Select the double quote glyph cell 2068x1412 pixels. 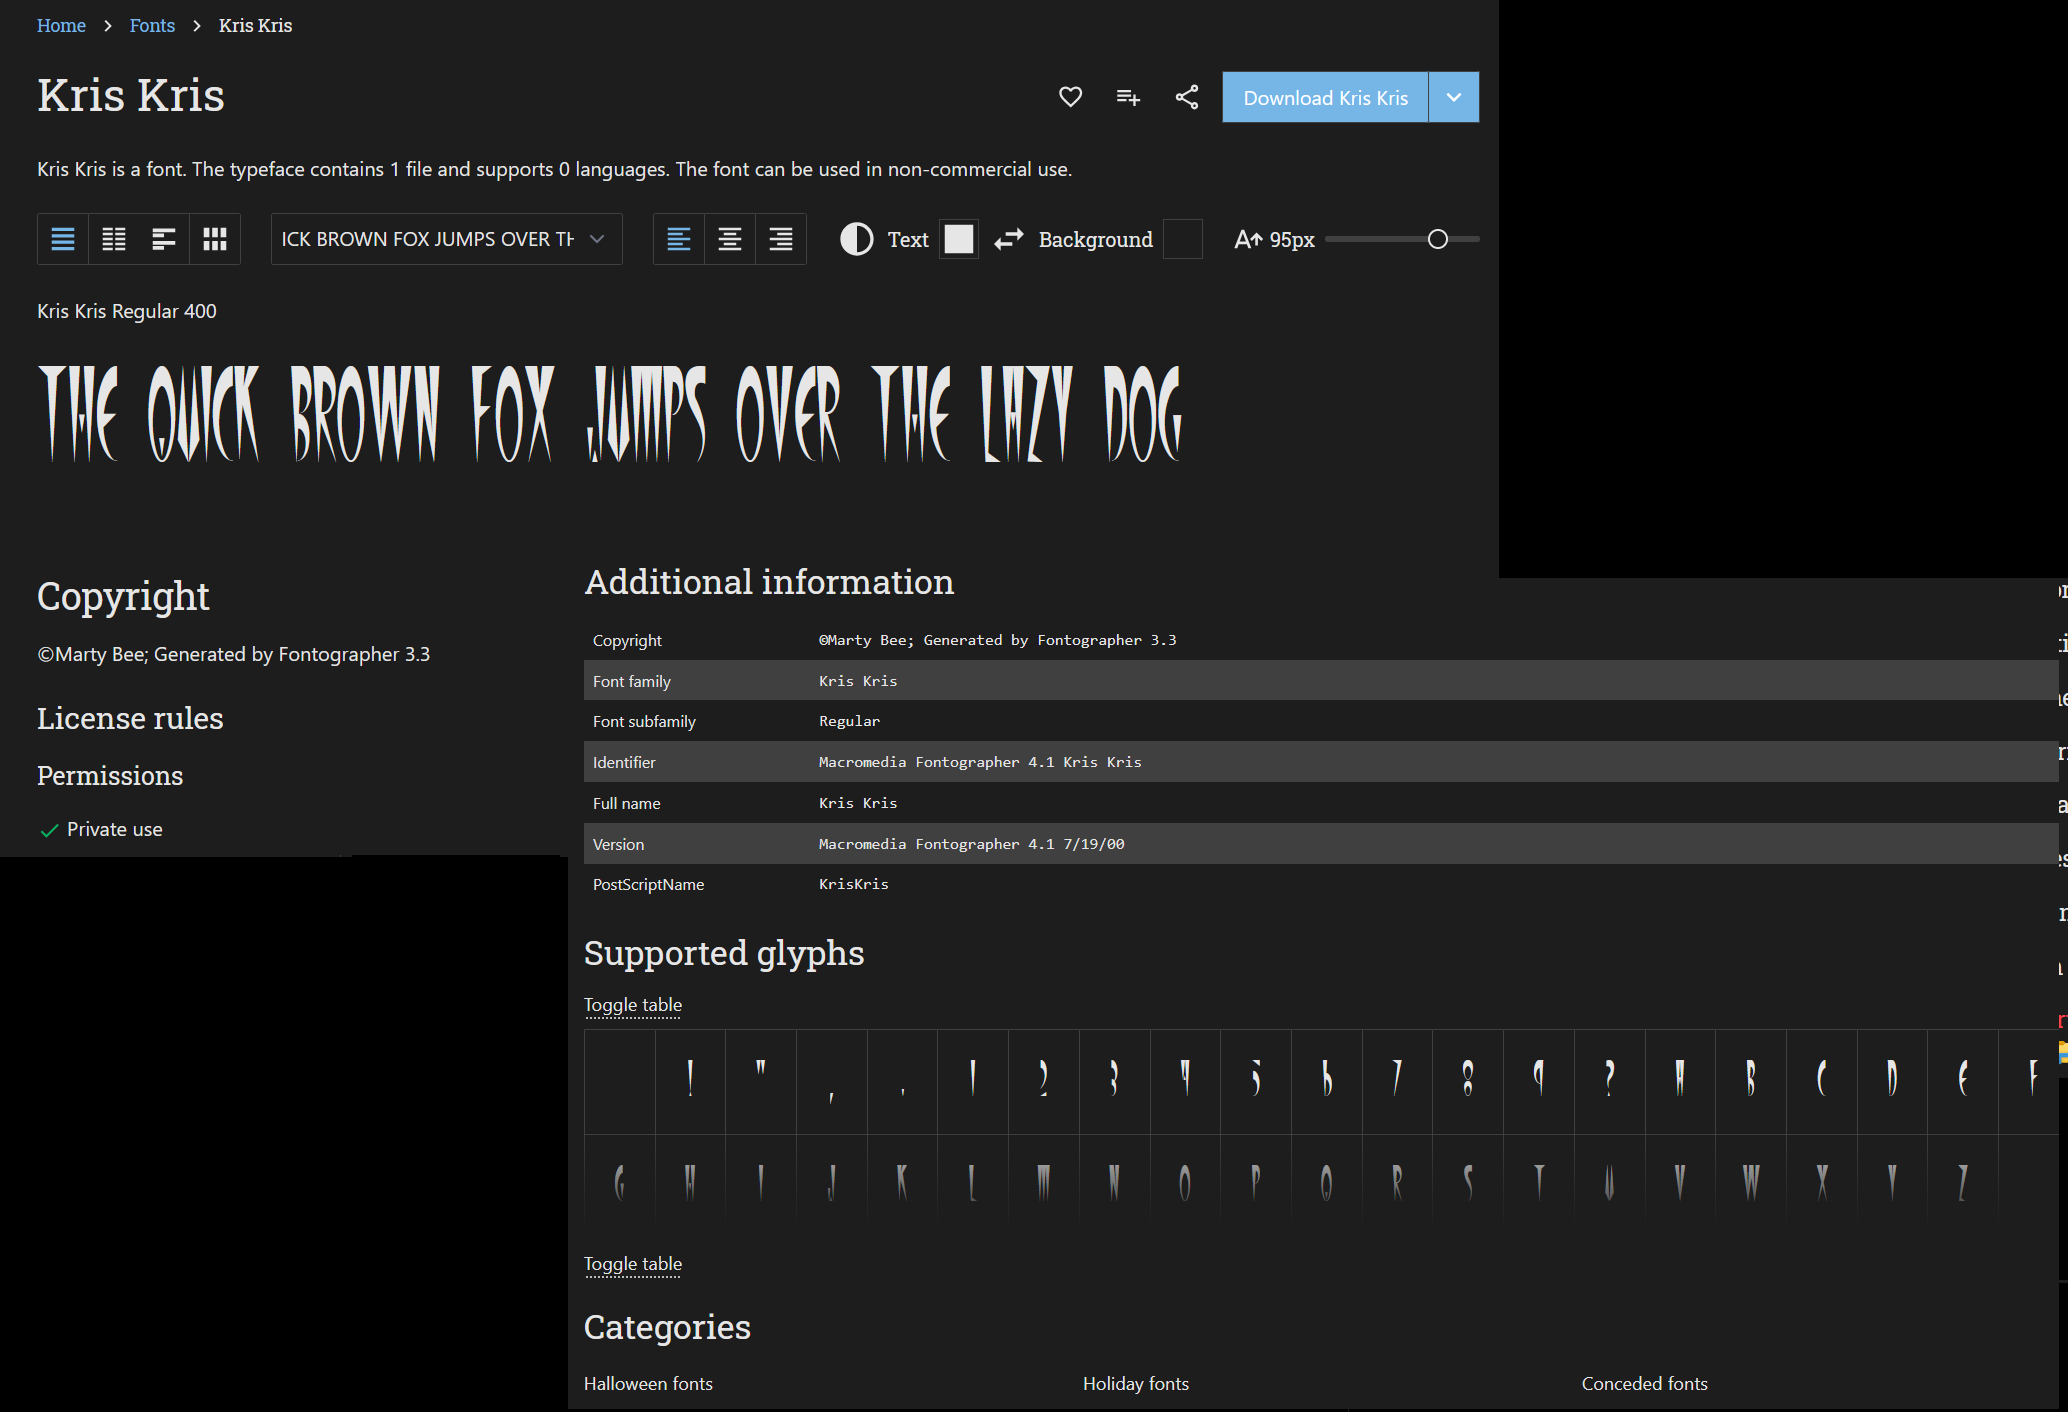[x=761, y=1082]
